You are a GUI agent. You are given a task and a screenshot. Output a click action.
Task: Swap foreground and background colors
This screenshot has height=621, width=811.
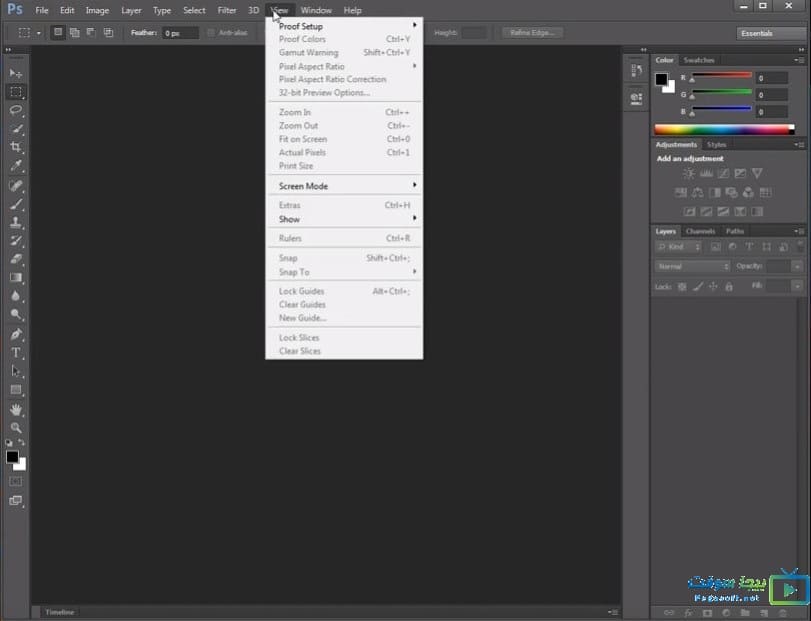pos(22,443)
